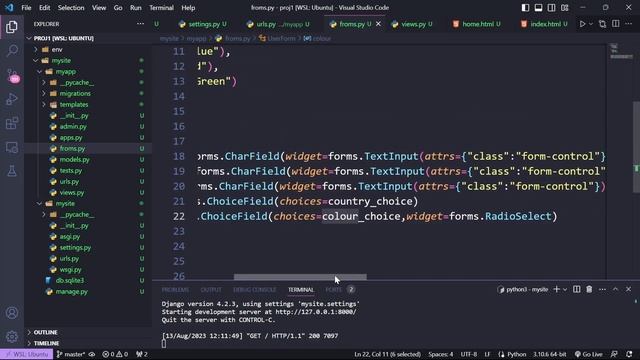640x360 pixels.
Task: Open the File menu
Action: [26, 8]
